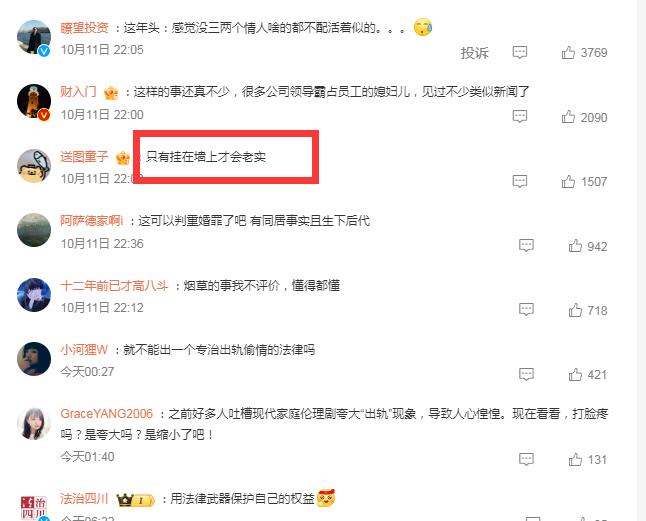Open 财入门 username link
This screenshot has height=521, width=646.
tap(78, 91)
